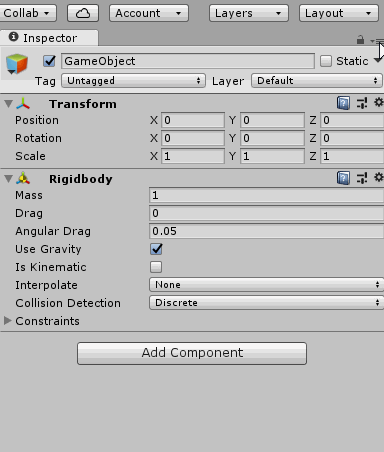Image resolution: width=384 pixels, height=452 pixels.
Task: Click the Position Z field
Action: 352,120
